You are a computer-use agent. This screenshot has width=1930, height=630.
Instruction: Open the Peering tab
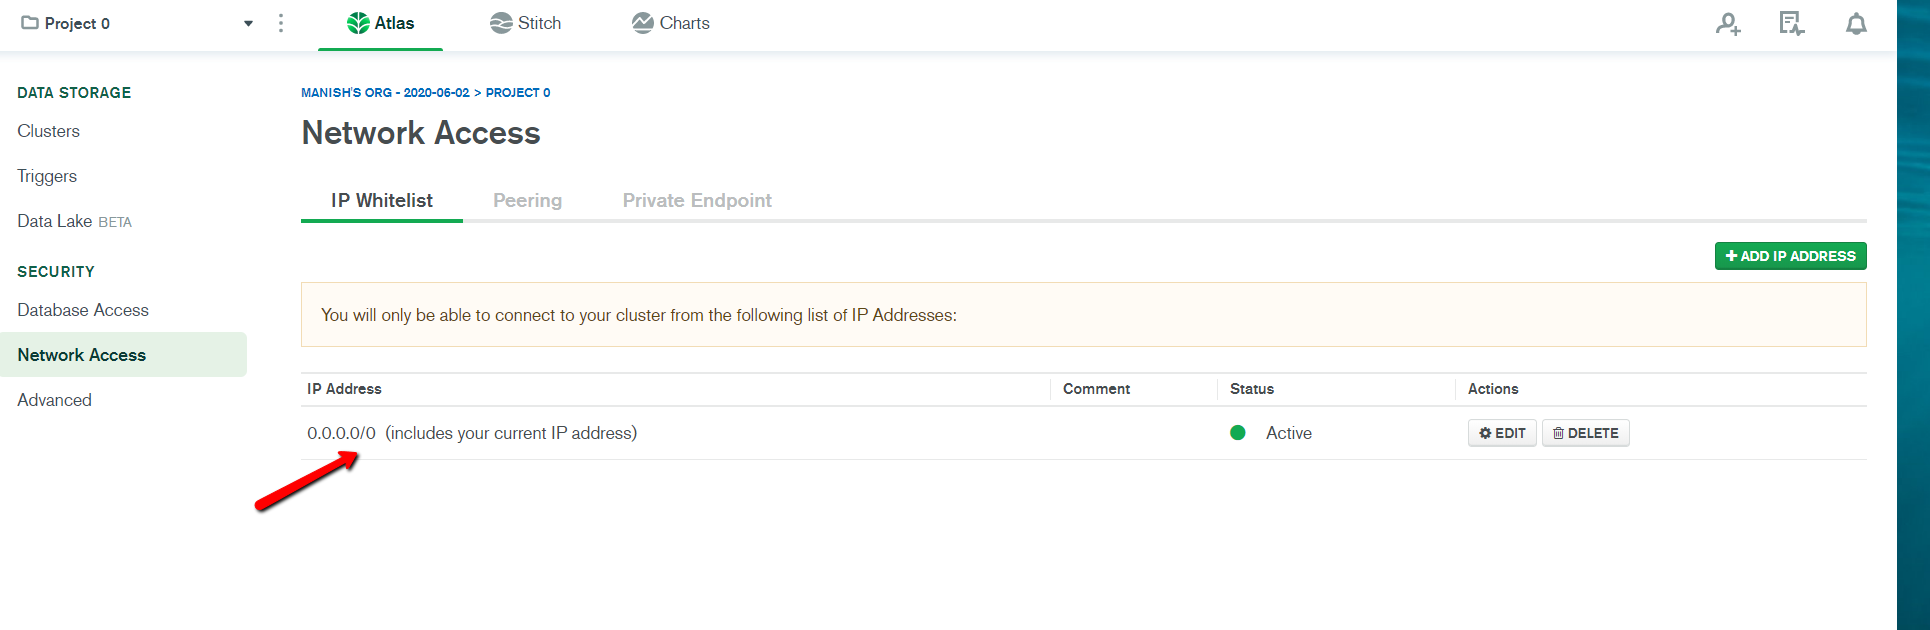pyautogui.click(x=527, y=200)
